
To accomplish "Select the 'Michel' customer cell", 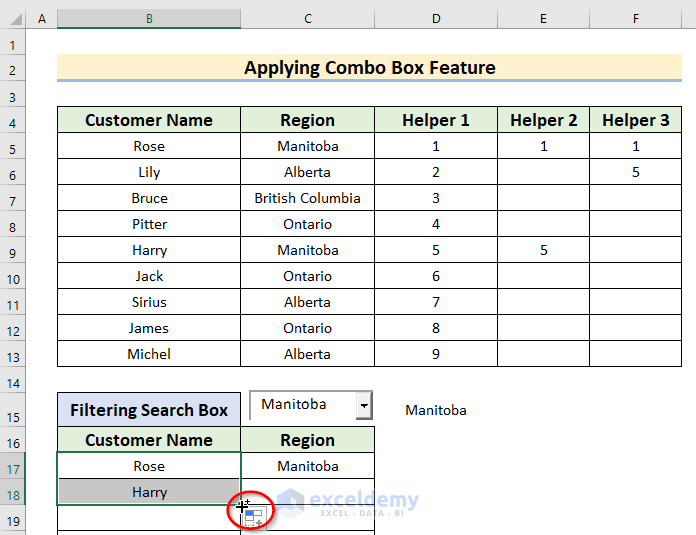I will (x=149, y=354).
